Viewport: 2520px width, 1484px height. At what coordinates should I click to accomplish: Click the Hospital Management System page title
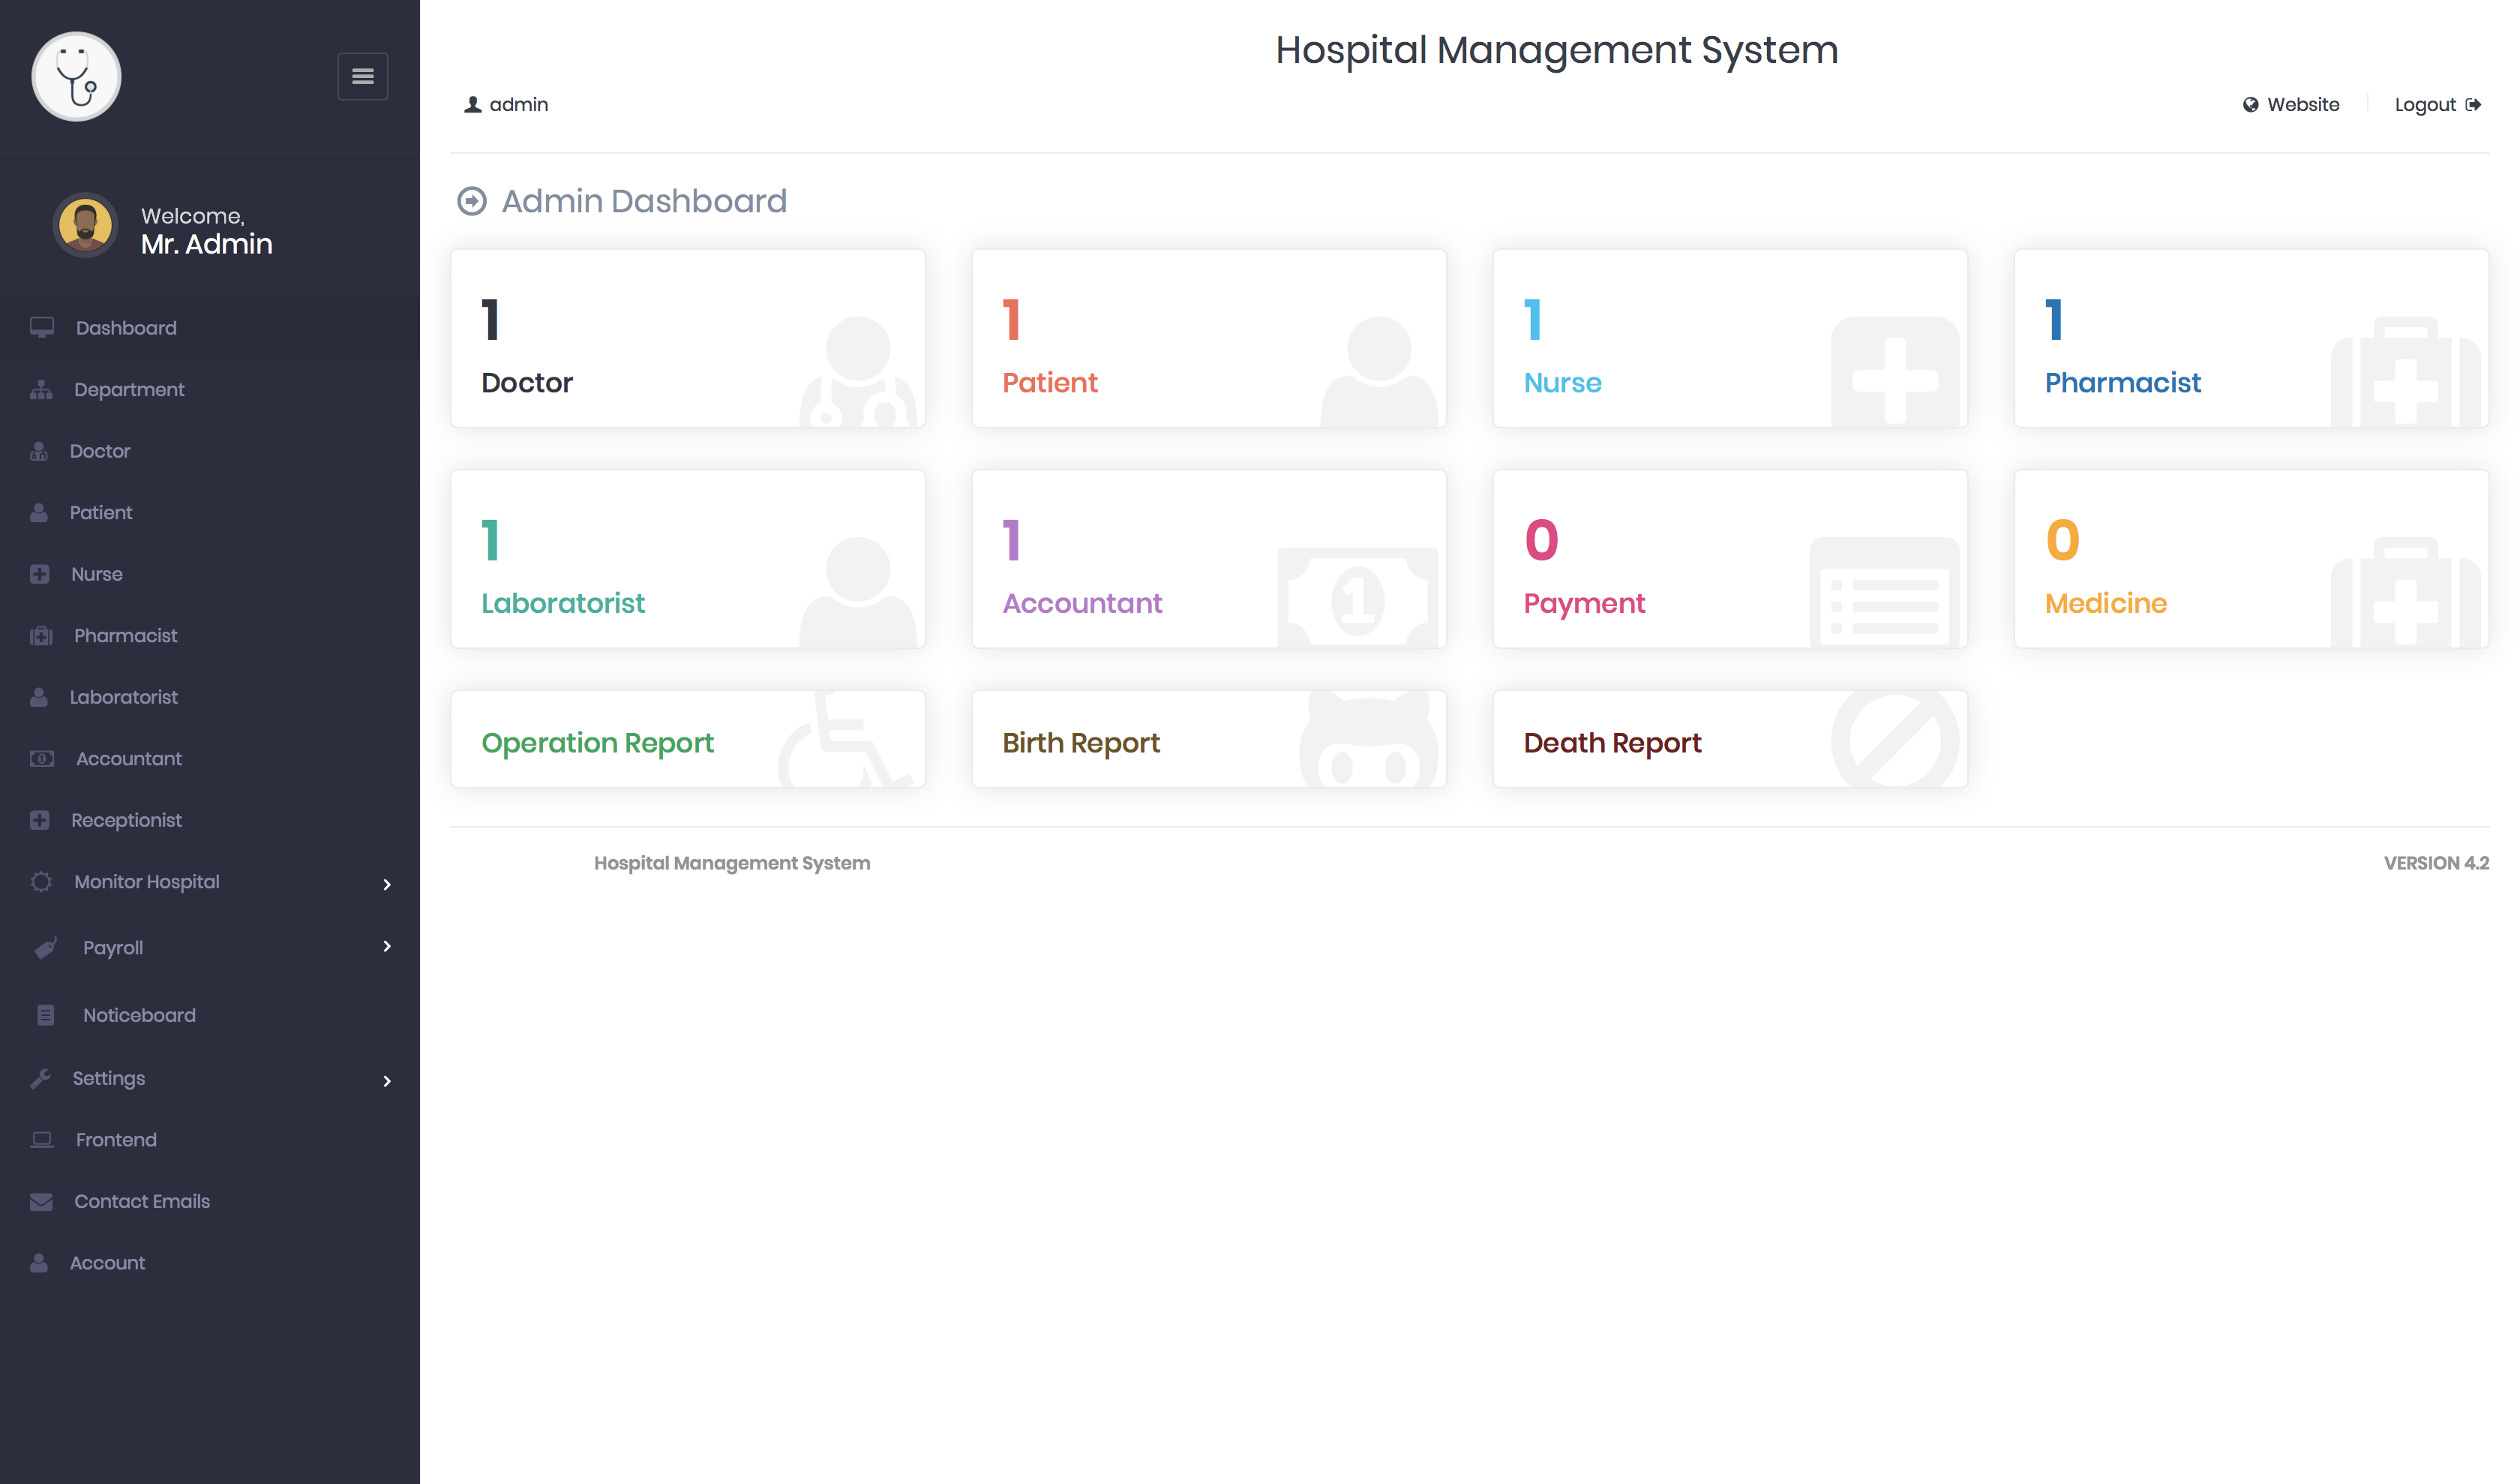point(1557,51)
